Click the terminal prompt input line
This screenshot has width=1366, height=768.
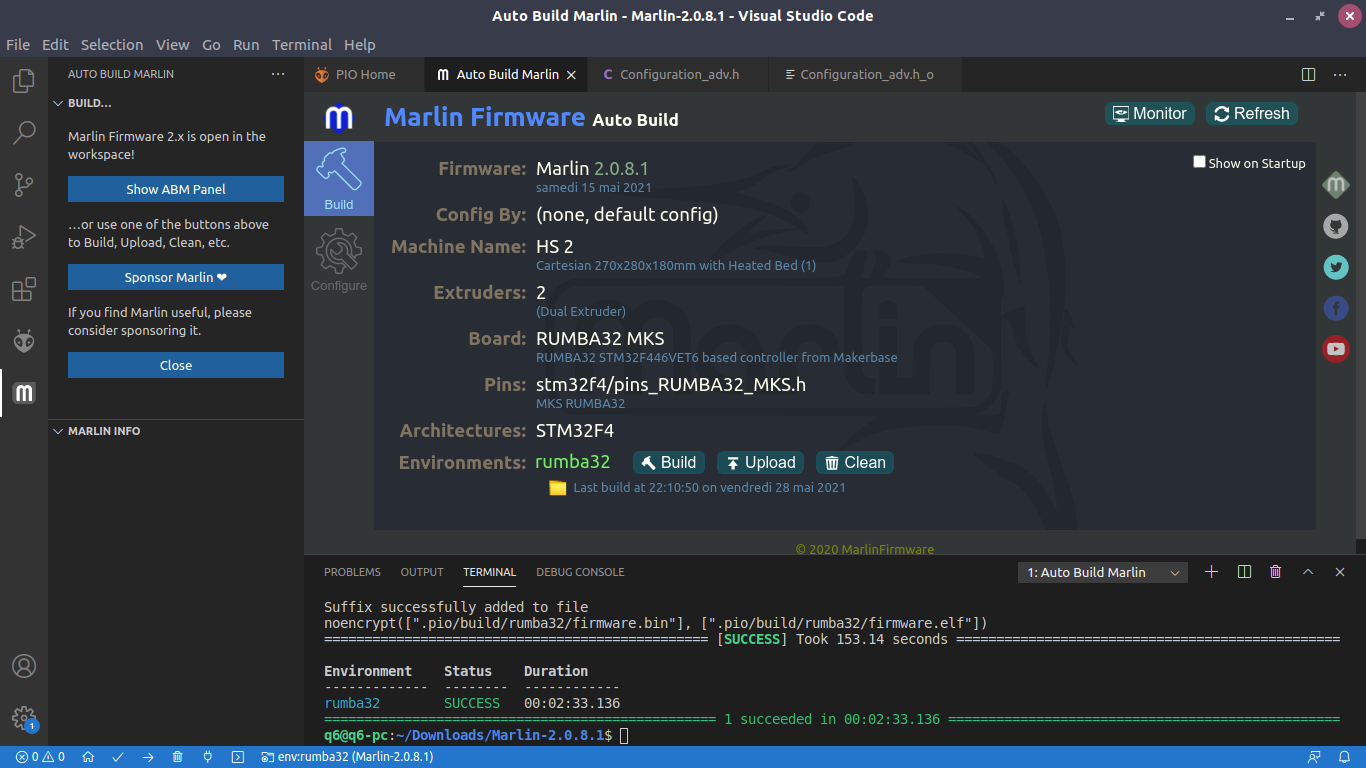point(830,735)
